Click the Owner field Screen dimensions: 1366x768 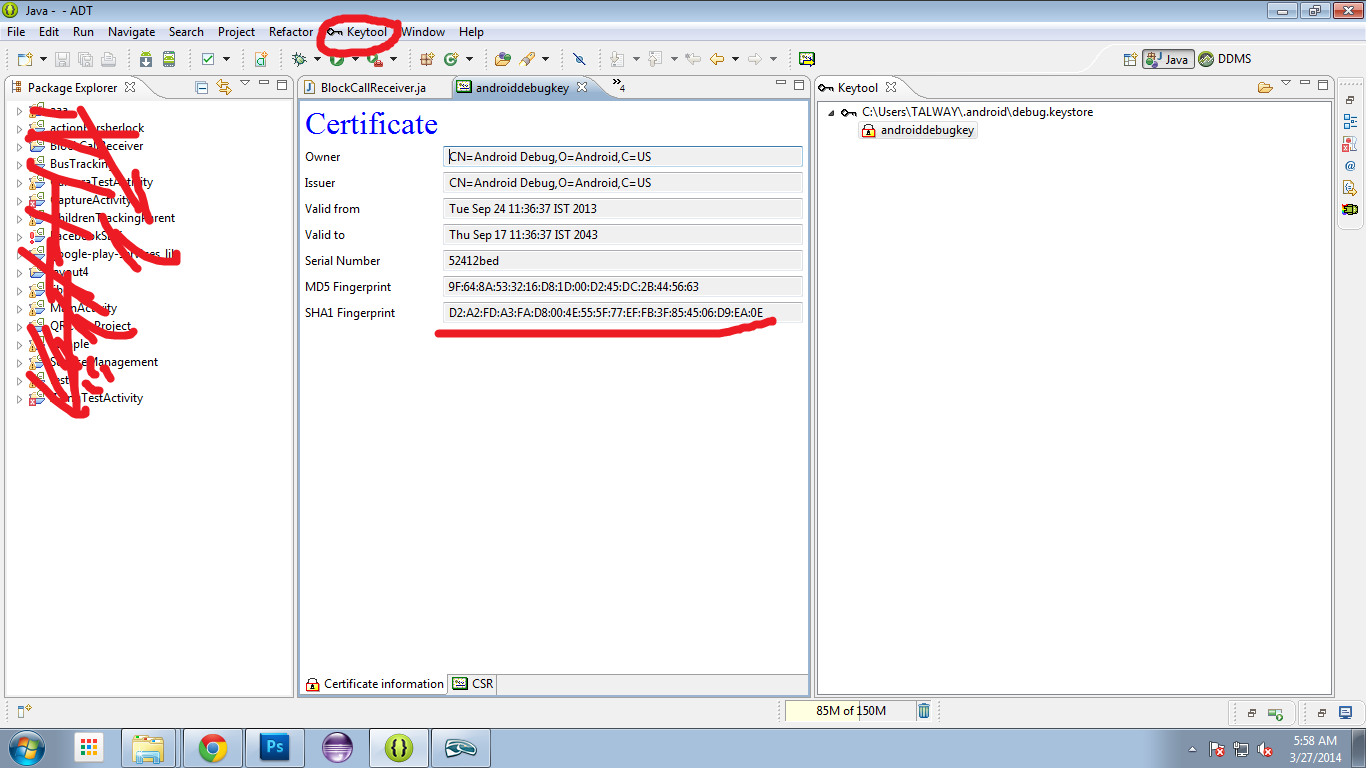tap(623, 157)
